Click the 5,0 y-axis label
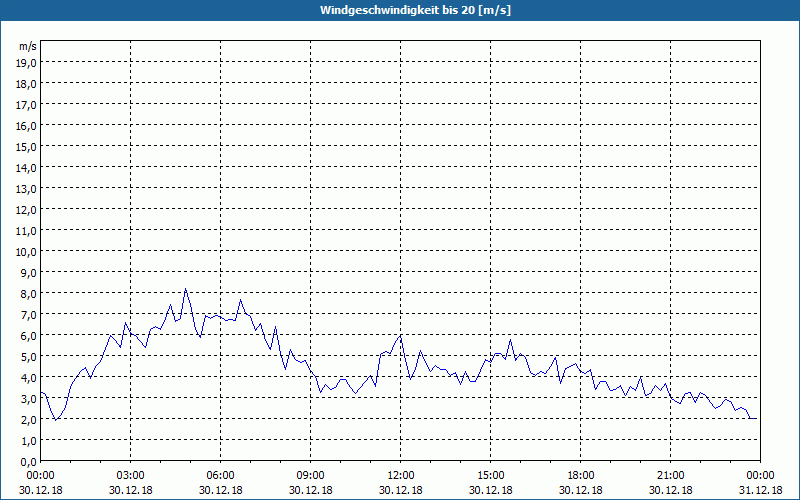This screenshot has height=500, width=800. [29, 357]
